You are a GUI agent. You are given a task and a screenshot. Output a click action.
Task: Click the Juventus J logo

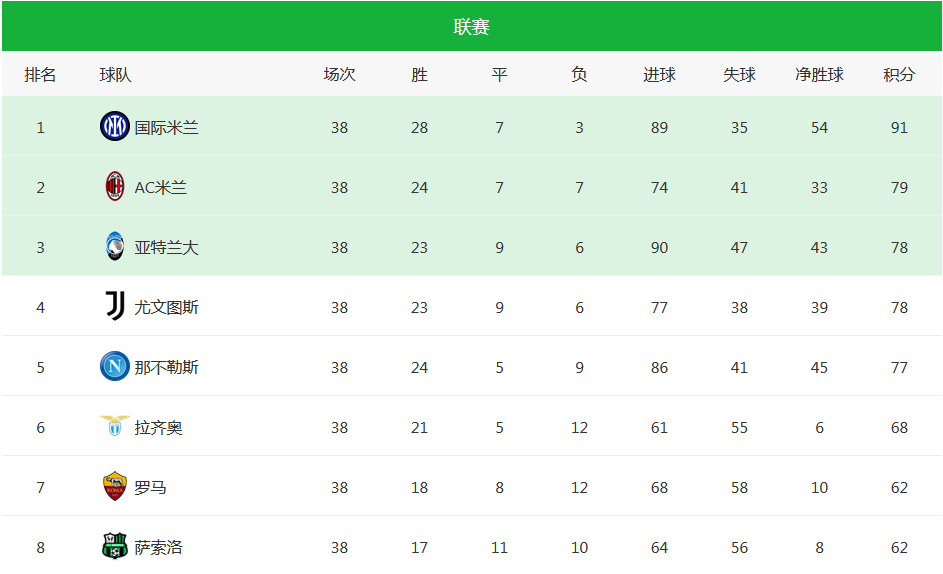[x=115, y=306]
